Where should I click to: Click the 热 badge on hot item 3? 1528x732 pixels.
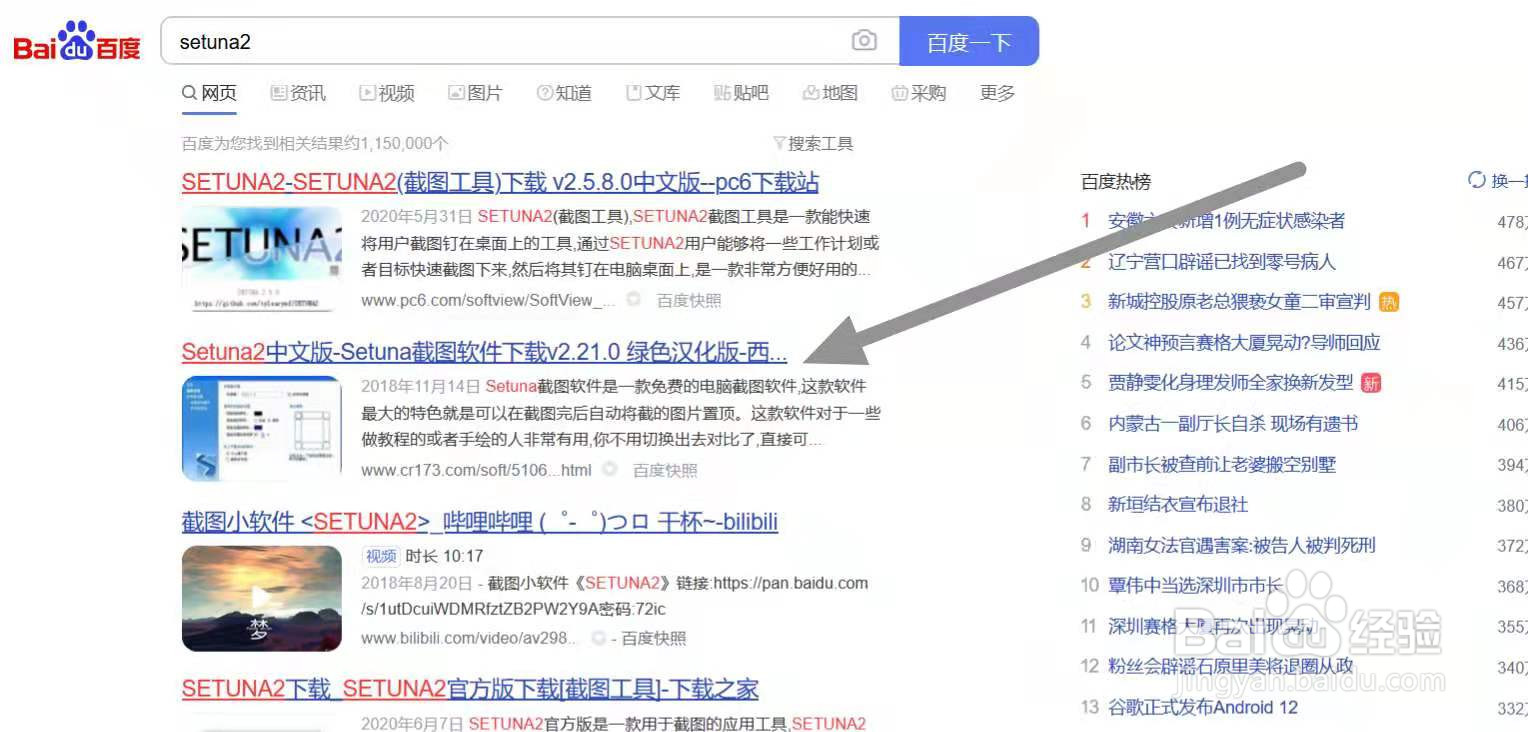1388,301
